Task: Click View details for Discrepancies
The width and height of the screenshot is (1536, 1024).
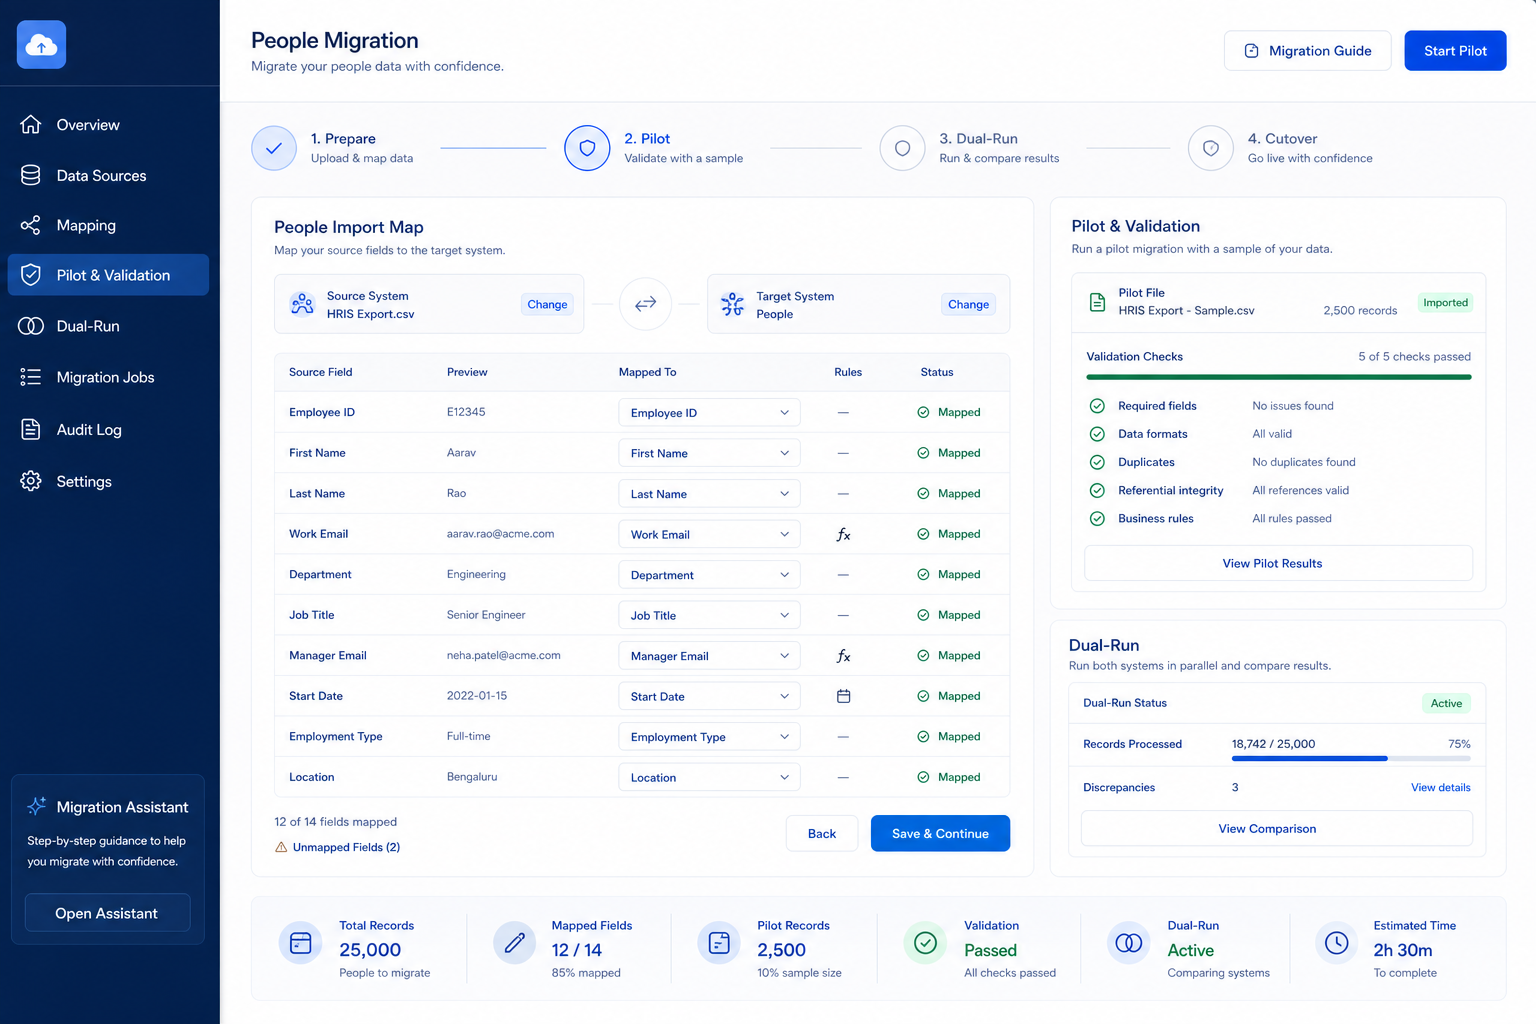Action: (x=1440, y=788)
